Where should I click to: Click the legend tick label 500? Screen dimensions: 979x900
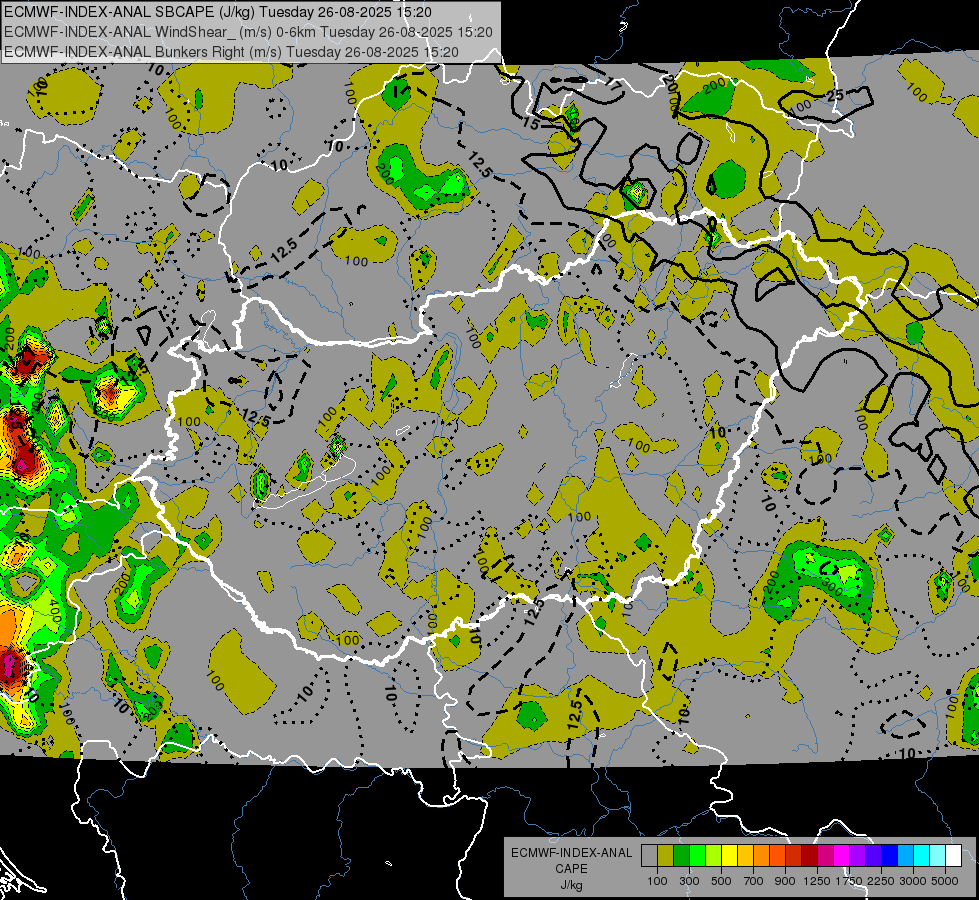(721, 881)
